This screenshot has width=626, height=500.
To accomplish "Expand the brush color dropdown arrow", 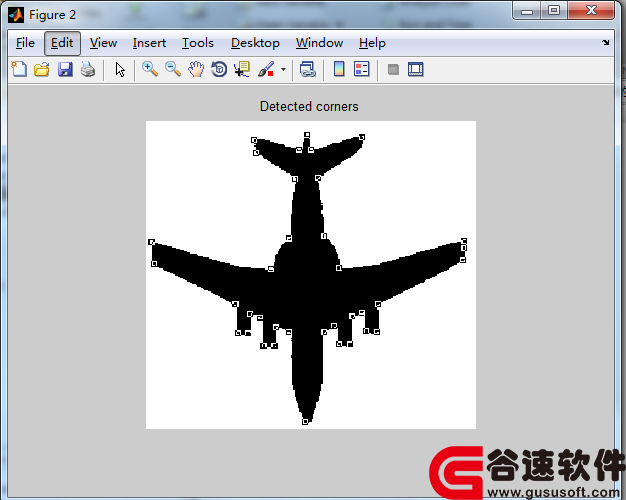I will click(283, 69).
